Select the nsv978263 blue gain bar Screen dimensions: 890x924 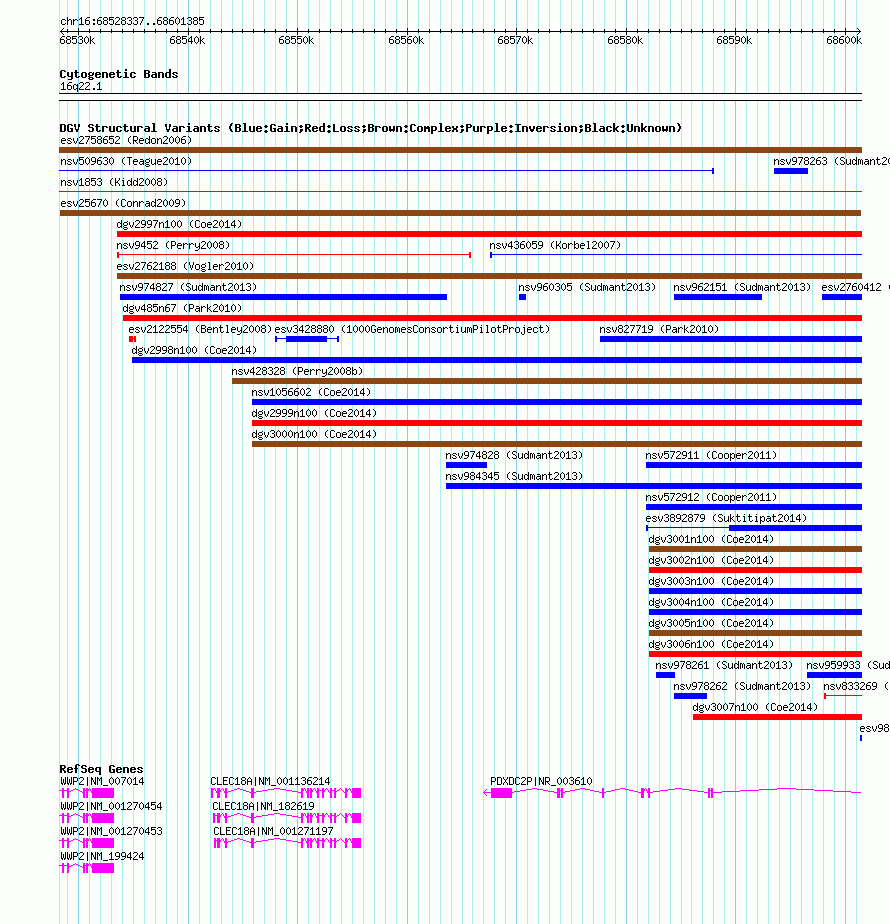coord(790,171)
